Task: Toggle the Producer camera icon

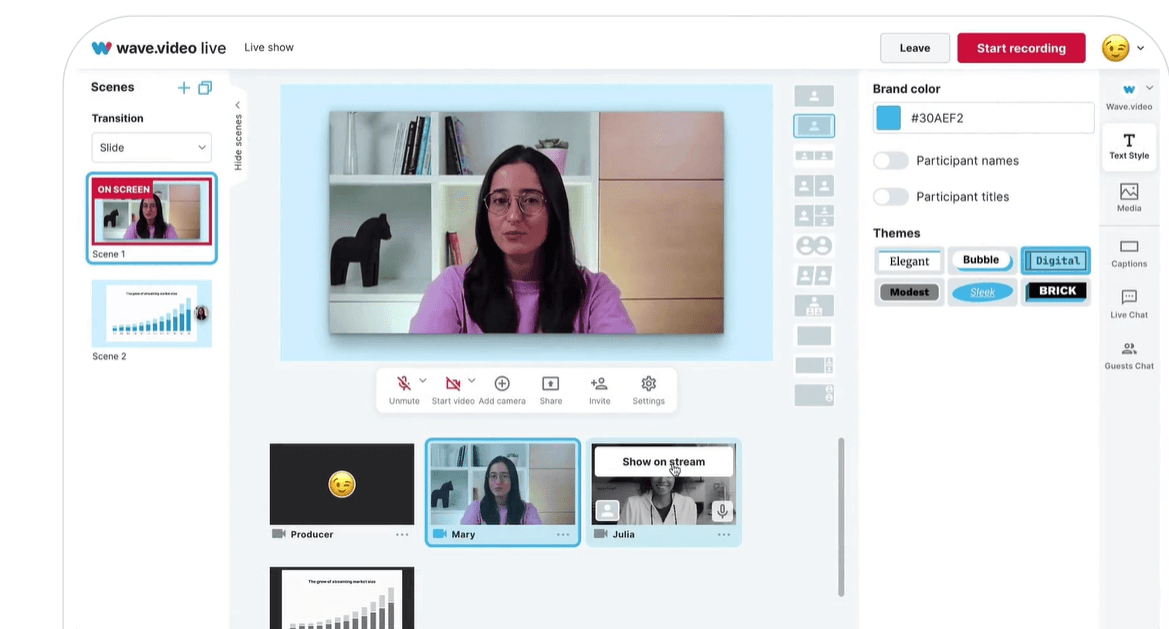Action: click(x=279, y=534)
